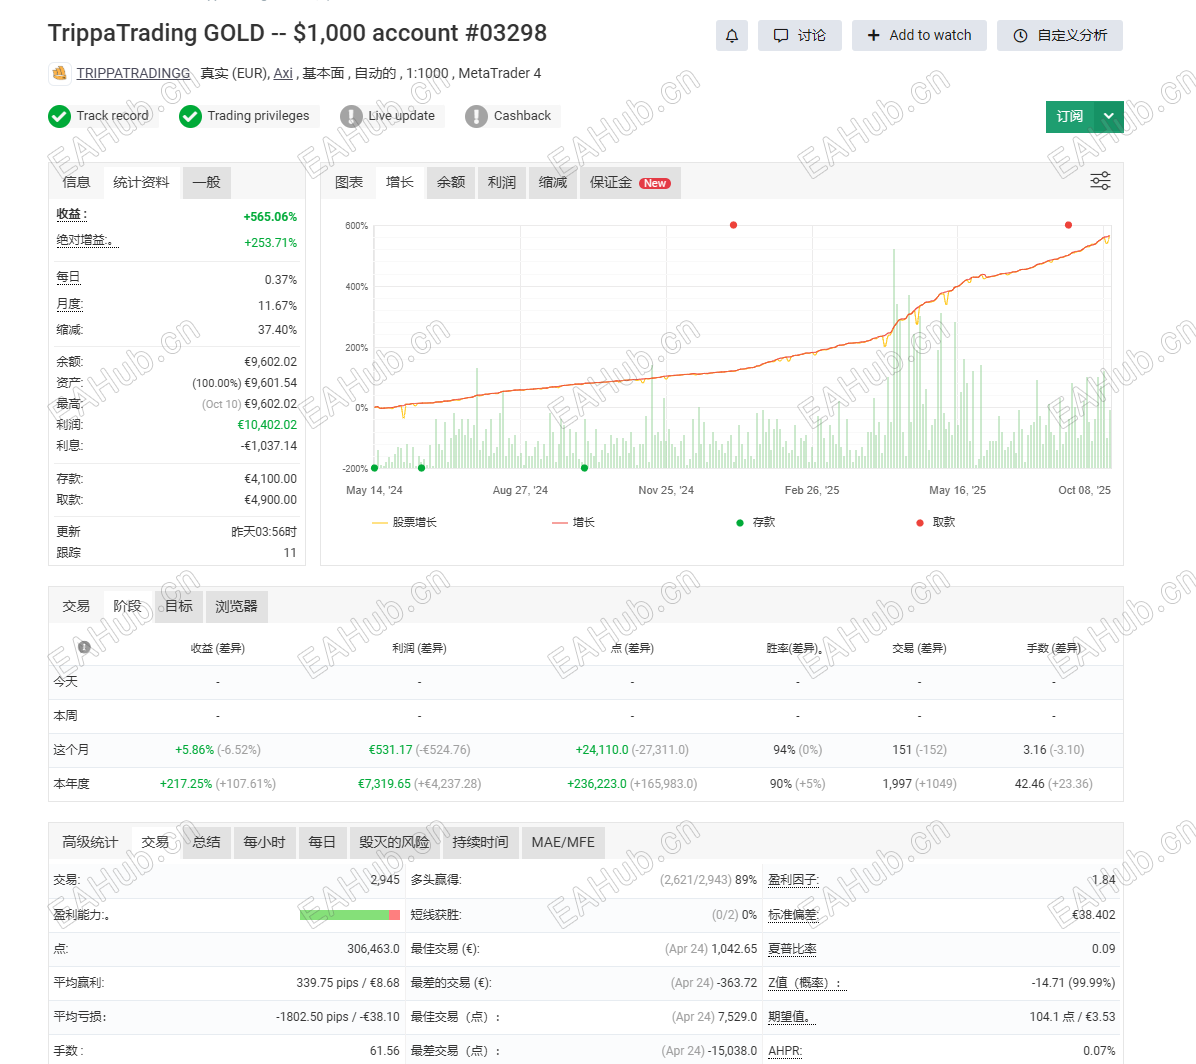1196x1064 pixels.
Task: Click the Z值 (概率) label
Action: coord(806,983)
